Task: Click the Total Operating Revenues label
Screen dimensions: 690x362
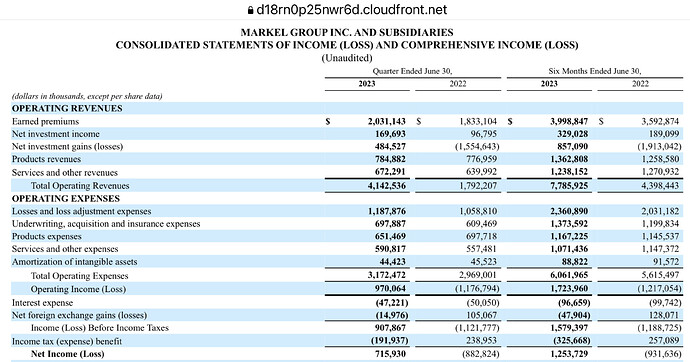Action: point(80,186)
